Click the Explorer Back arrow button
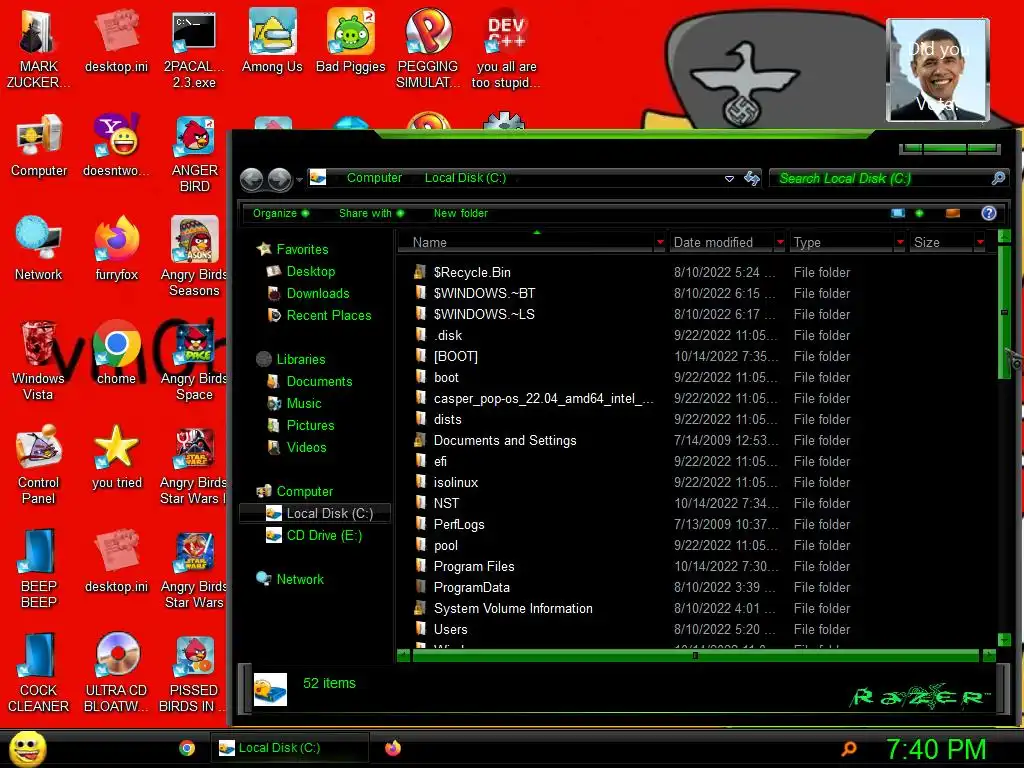 point(251,179)
